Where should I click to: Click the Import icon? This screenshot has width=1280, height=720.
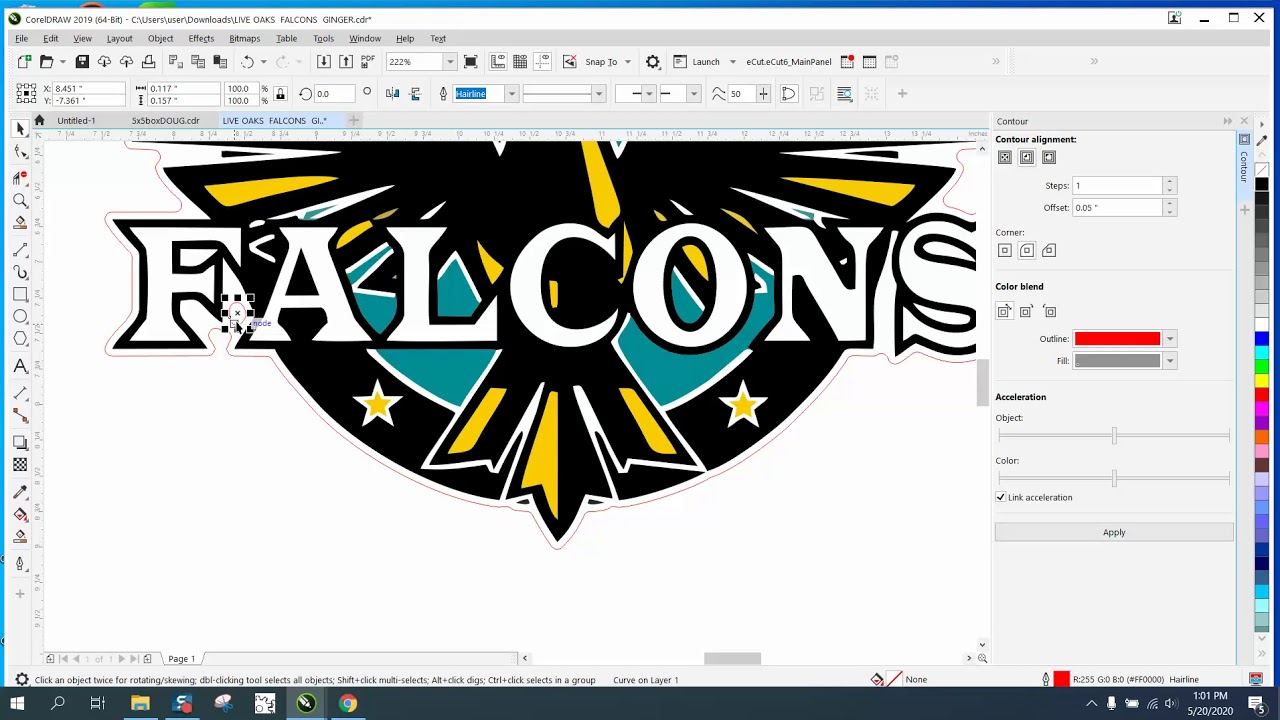[x=323, y=62]
